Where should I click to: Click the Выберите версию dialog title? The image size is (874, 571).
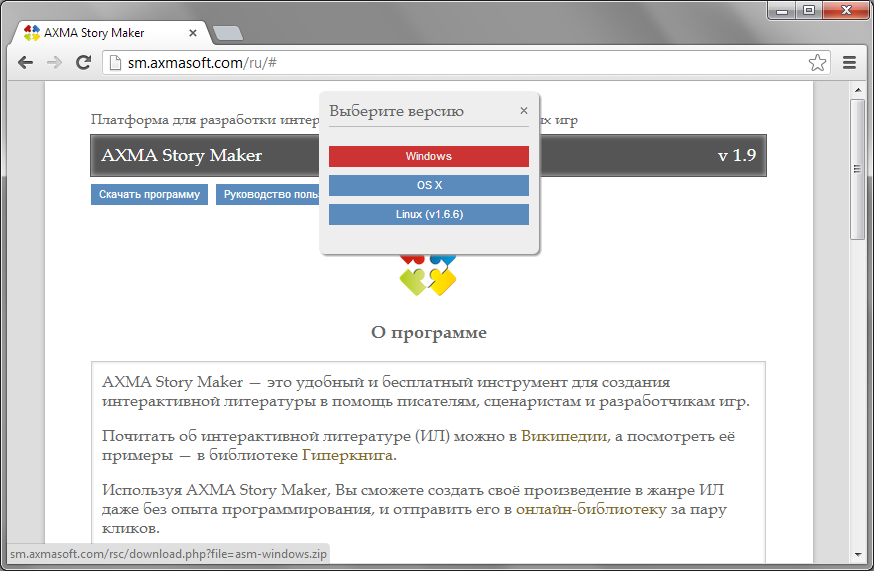click(396, 111)
